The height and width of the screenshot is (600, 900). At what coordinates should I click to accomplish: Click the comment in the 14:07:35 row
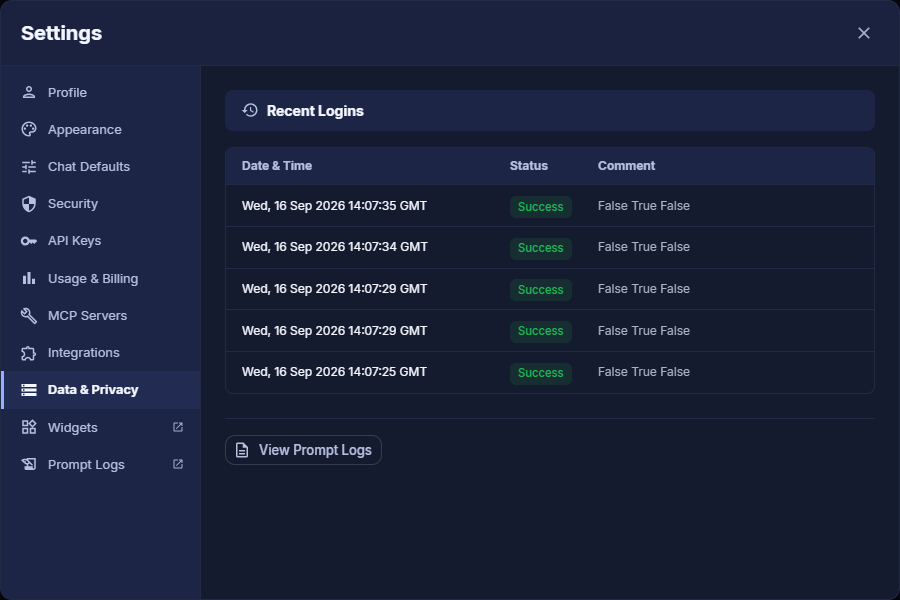tap(643, 206)
